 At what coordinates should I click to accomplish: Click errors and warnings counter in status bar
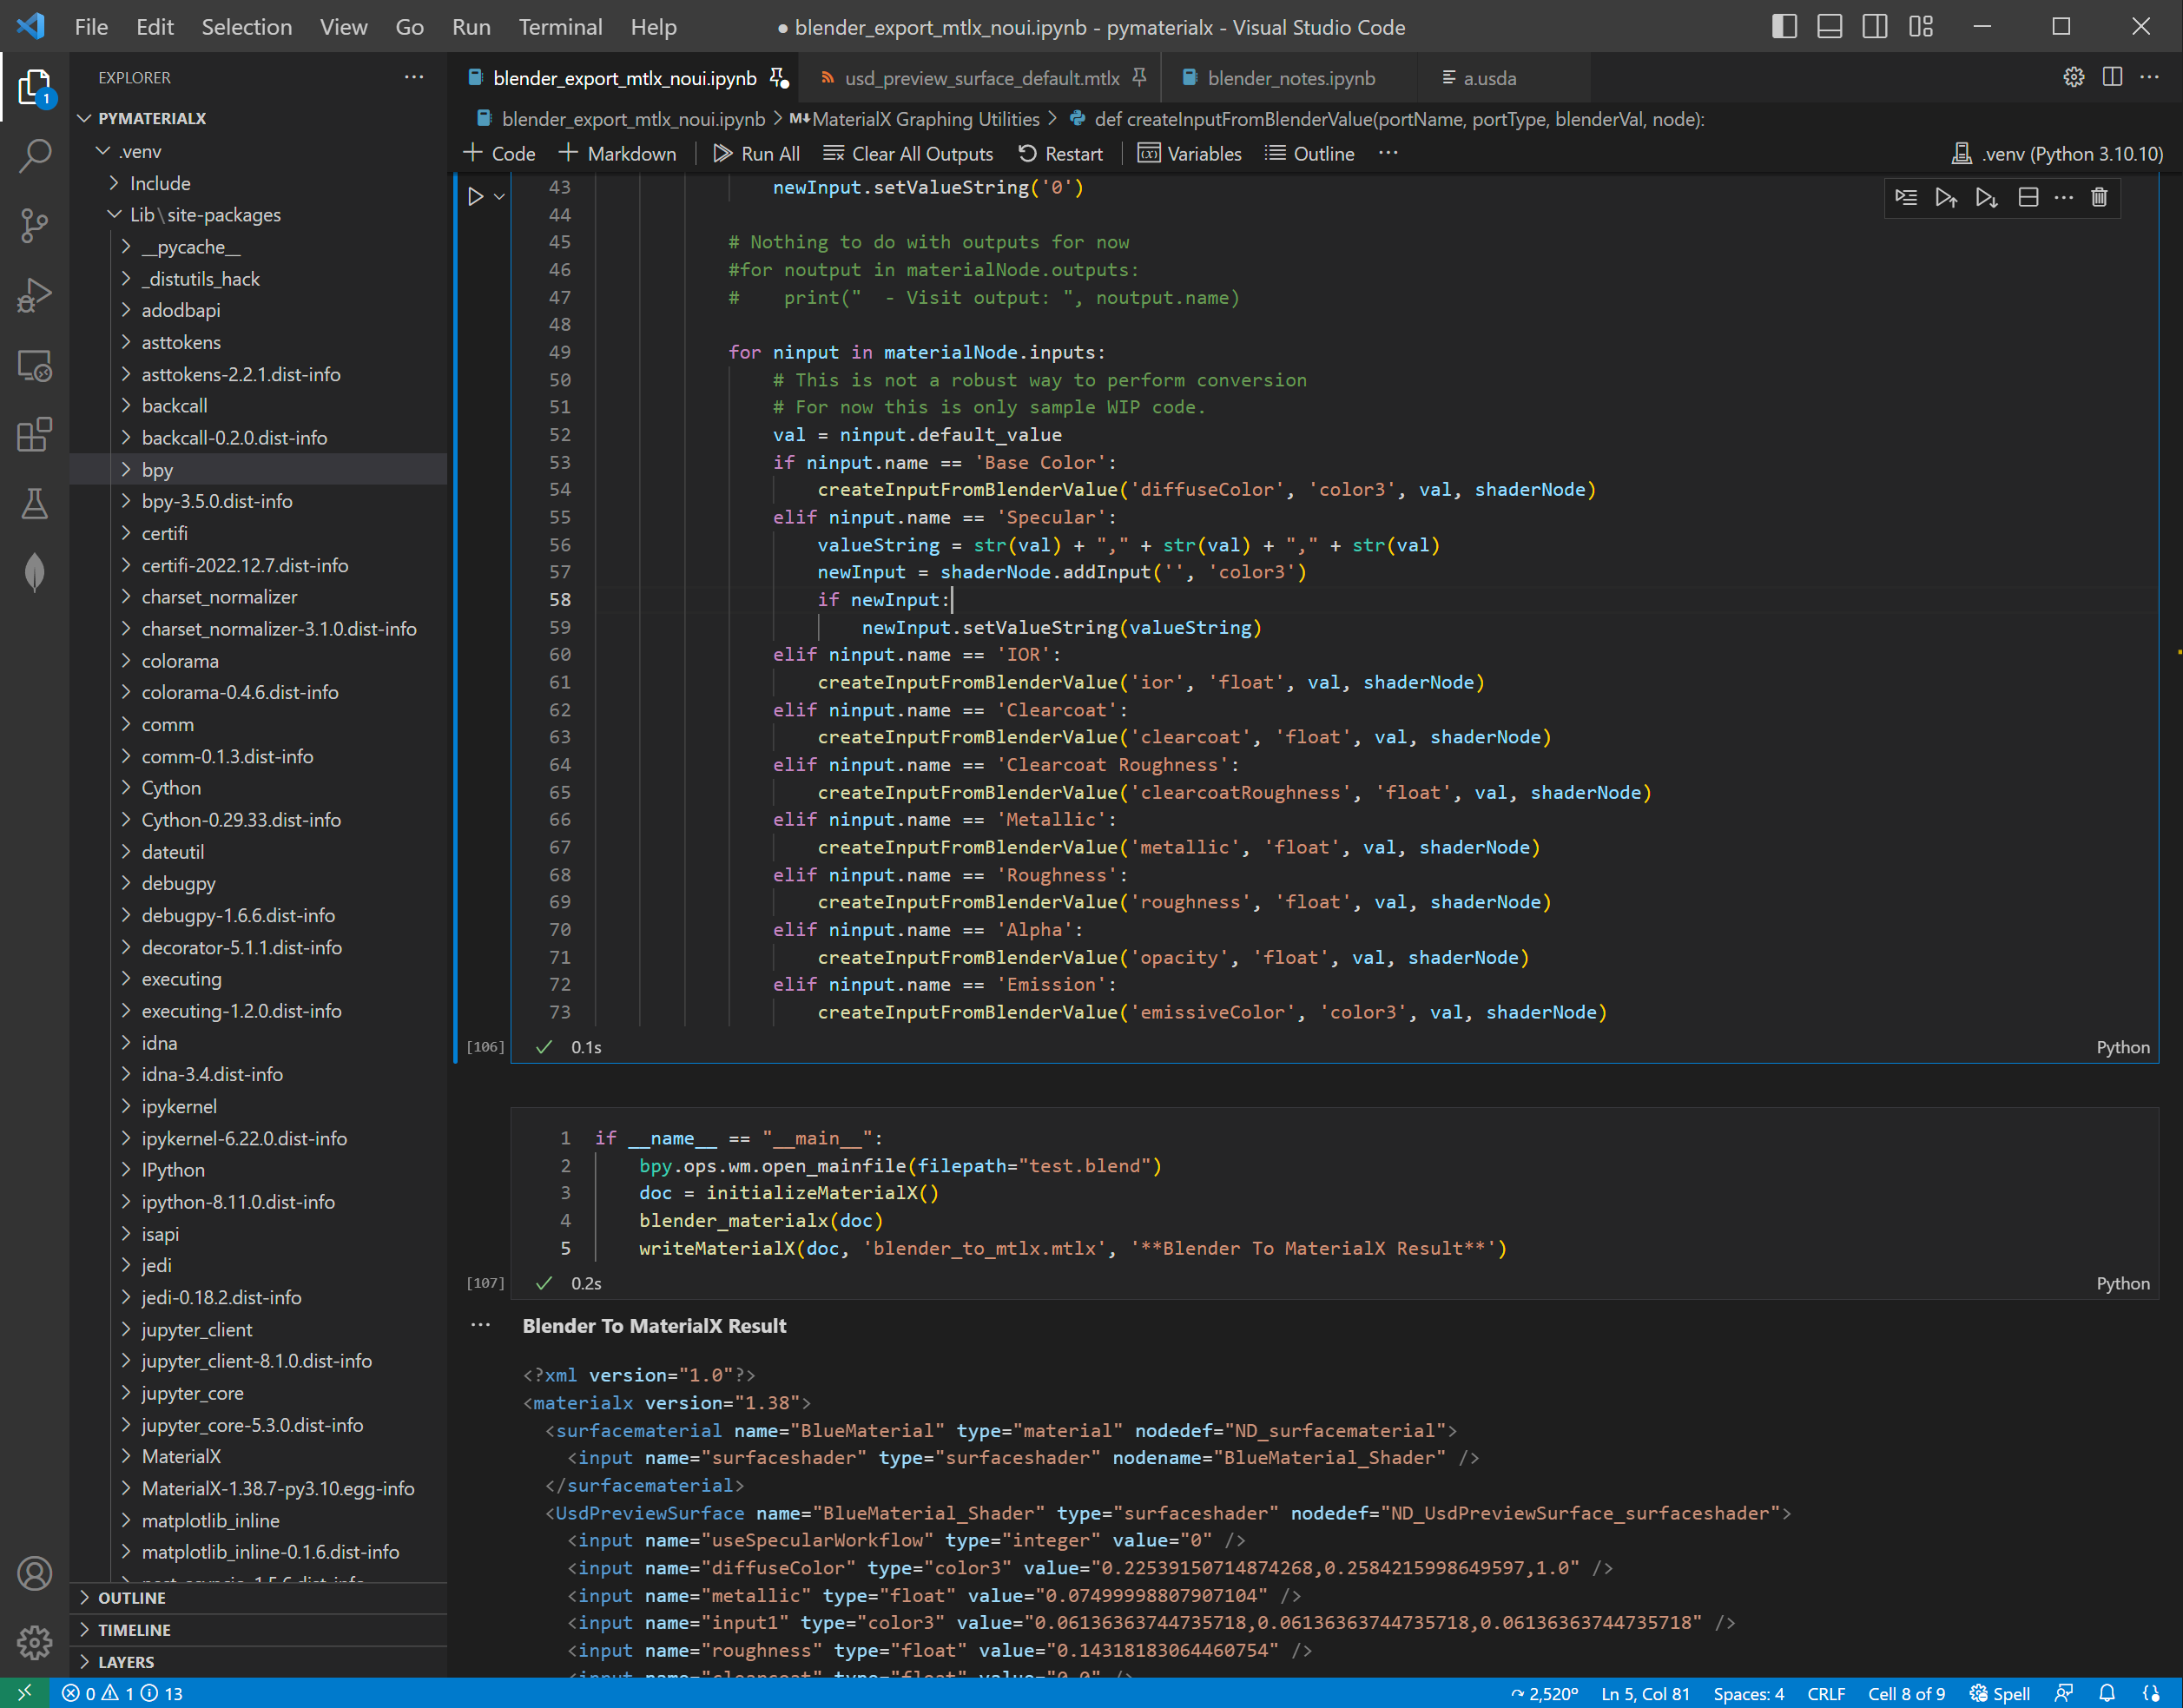click(x=122, y=1693)
